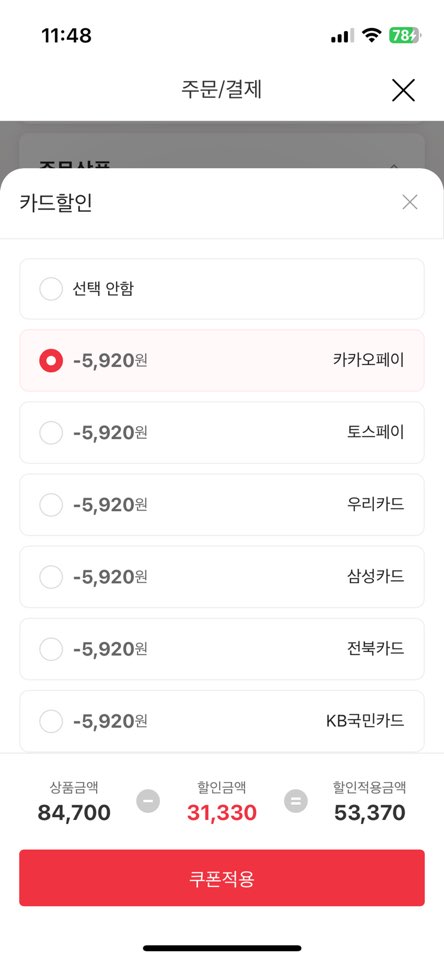The image size is (444, 961).
Task: Tap the 상품금액 84,700 amount
Action: (x=74, y=813)
